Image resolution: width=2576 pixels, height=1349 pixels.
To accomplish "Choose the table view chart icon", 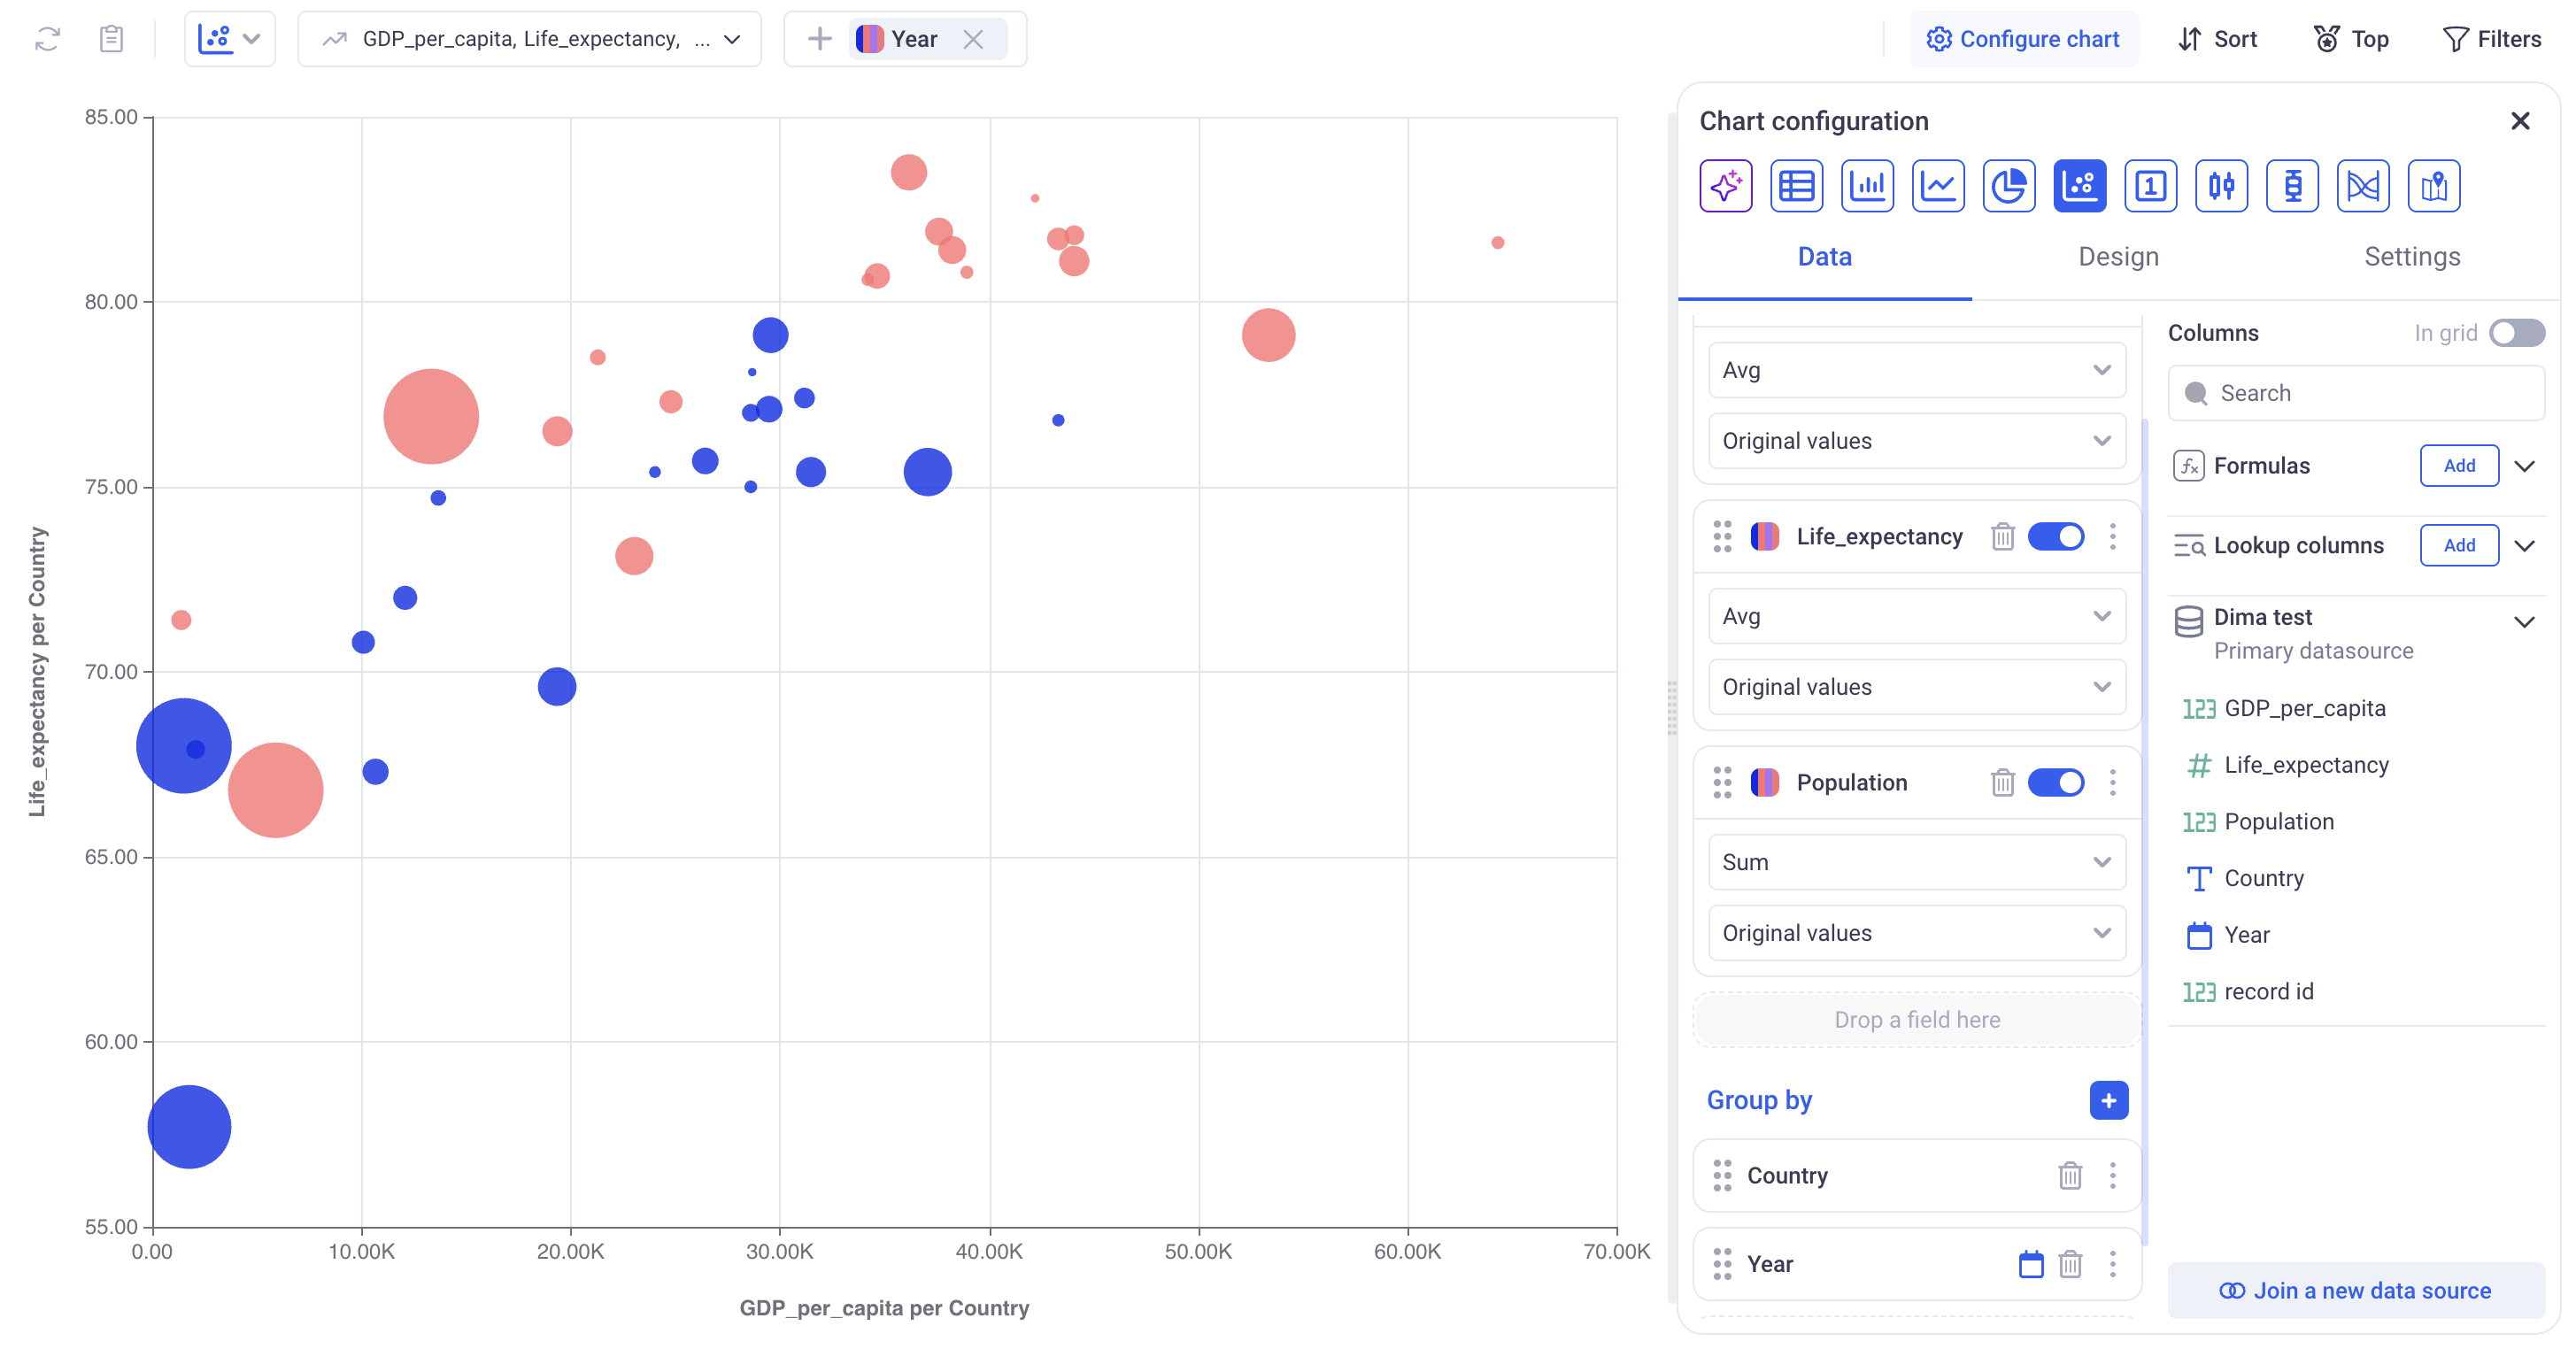I will tap(1796, 186).
